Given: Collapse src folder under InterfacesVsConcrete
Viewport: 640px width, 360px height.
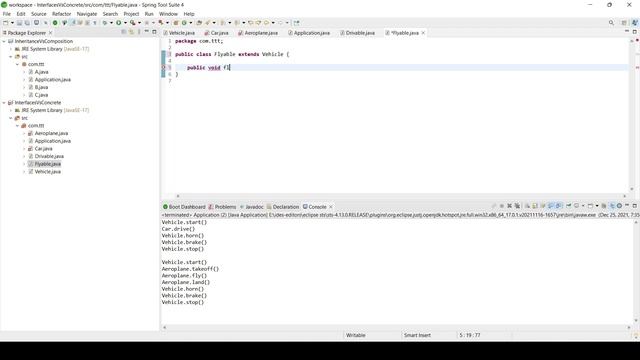Looking at the screenshot, I should 11,118.
